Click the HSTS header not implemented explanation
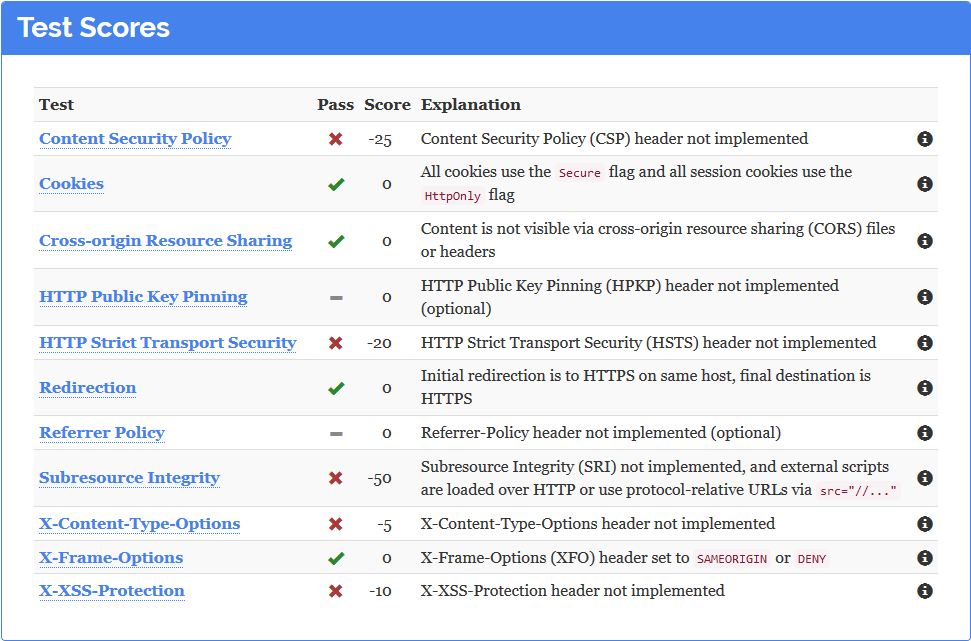 pos(648,342)
